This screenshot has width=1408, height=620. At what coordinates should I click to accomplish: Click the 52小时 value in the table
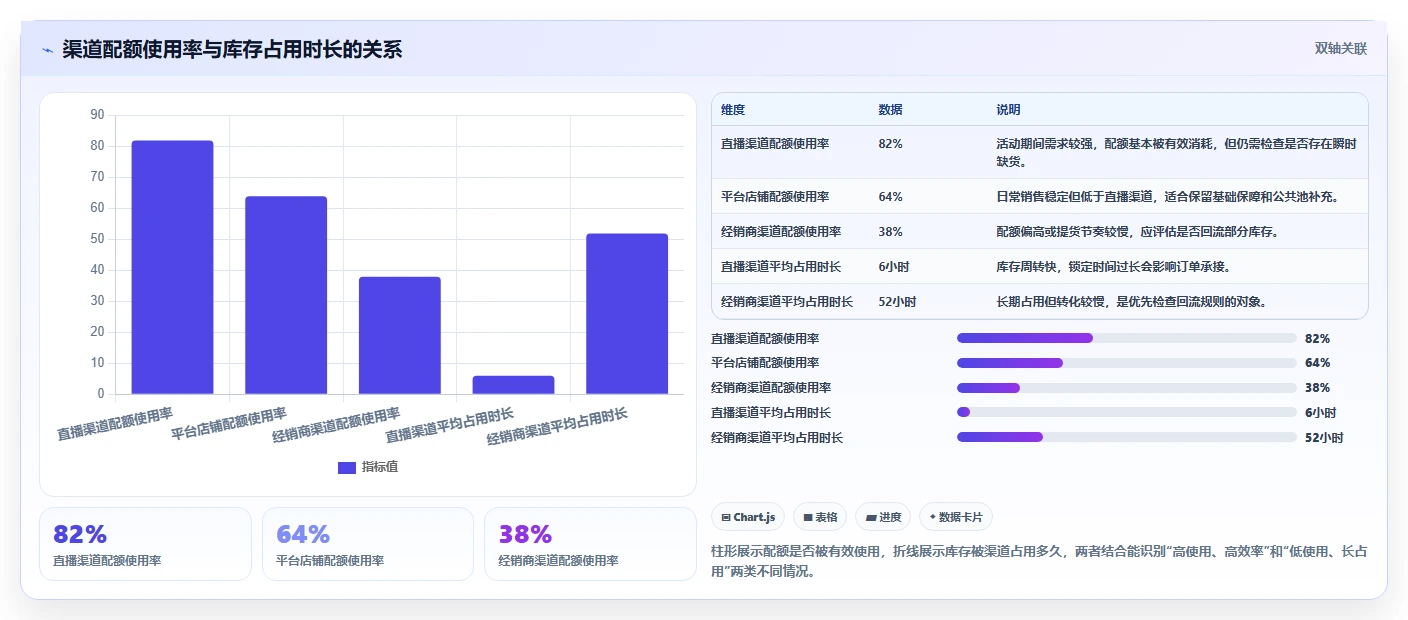[897, 302]
